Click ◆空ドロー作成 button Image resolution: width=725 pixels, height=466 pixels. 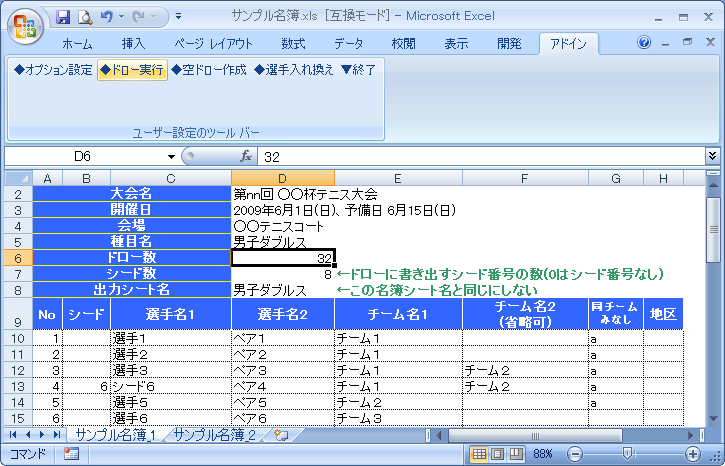(x=209, y=70)
